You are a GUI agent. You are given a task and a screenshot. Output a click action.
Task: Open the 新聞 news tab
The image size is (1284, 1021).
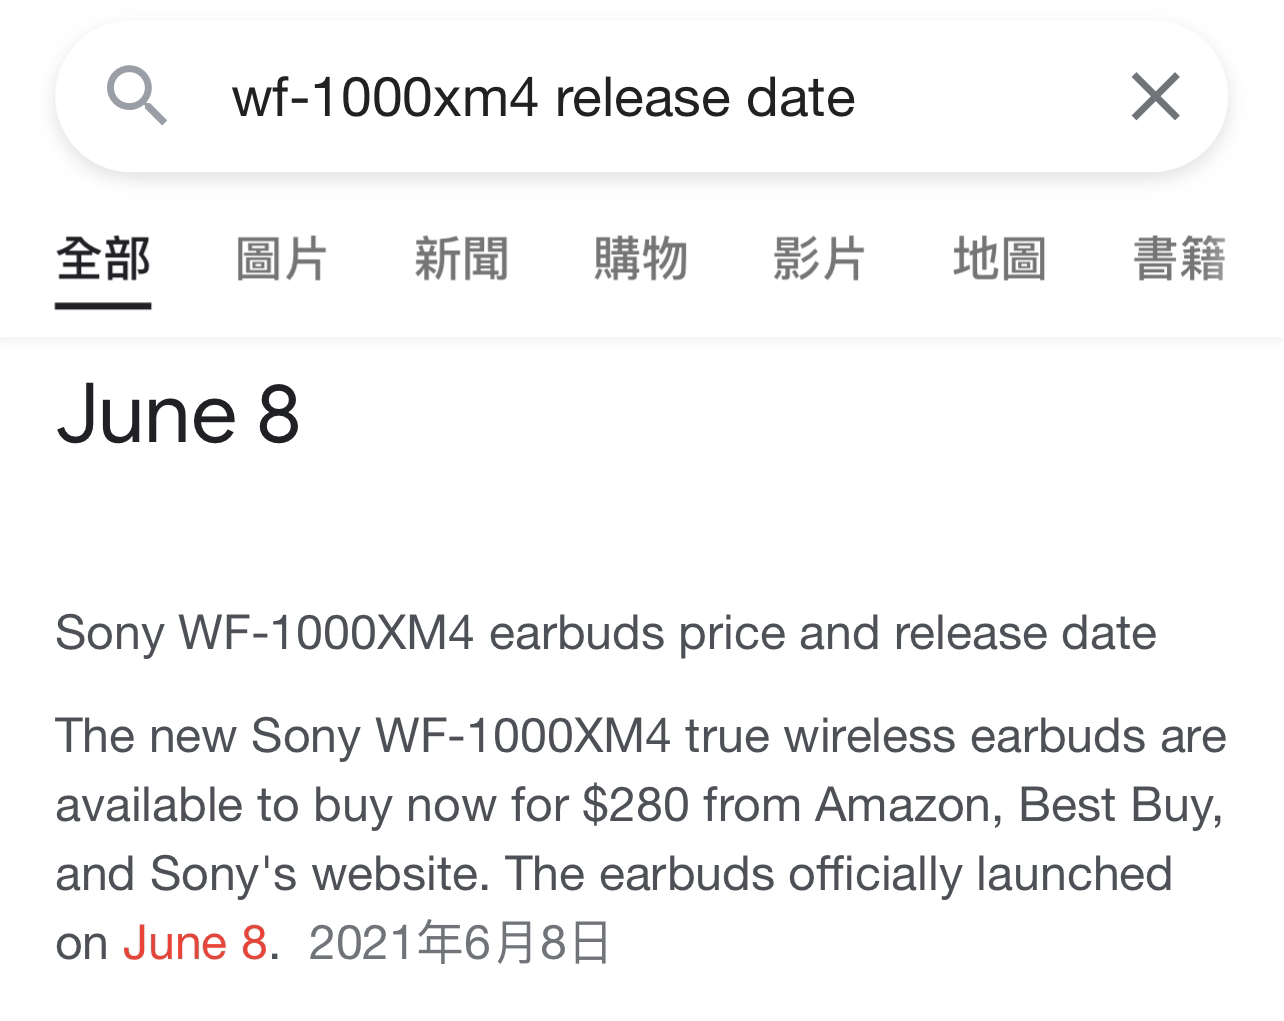click(461, 260)
